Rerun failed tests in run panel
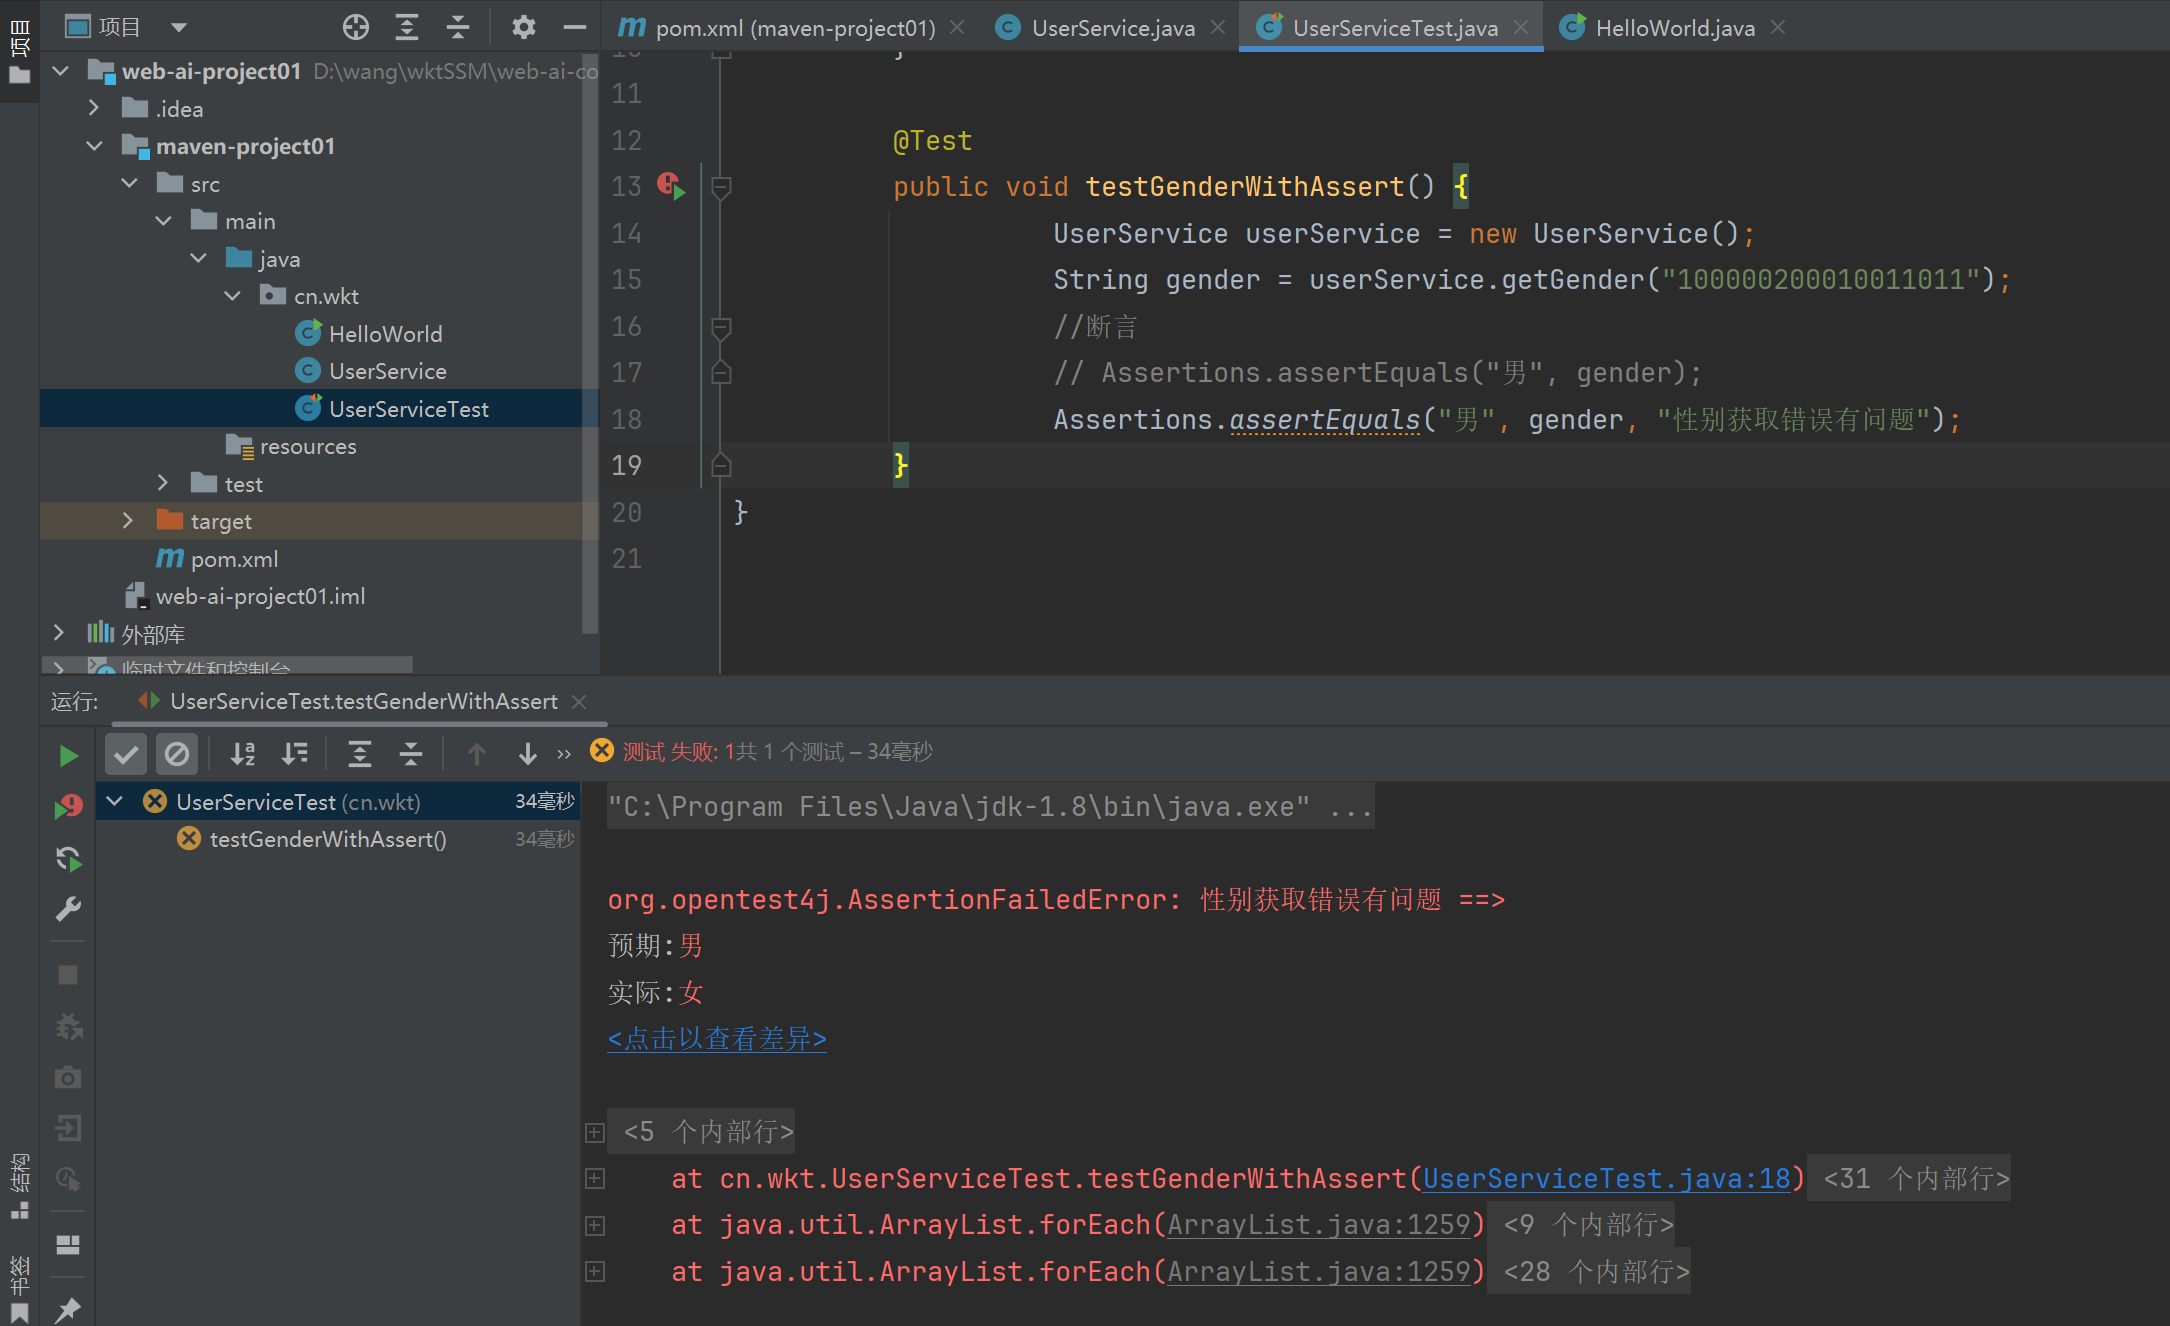Screen dimensions: 2170x1326 coord(68,806)
